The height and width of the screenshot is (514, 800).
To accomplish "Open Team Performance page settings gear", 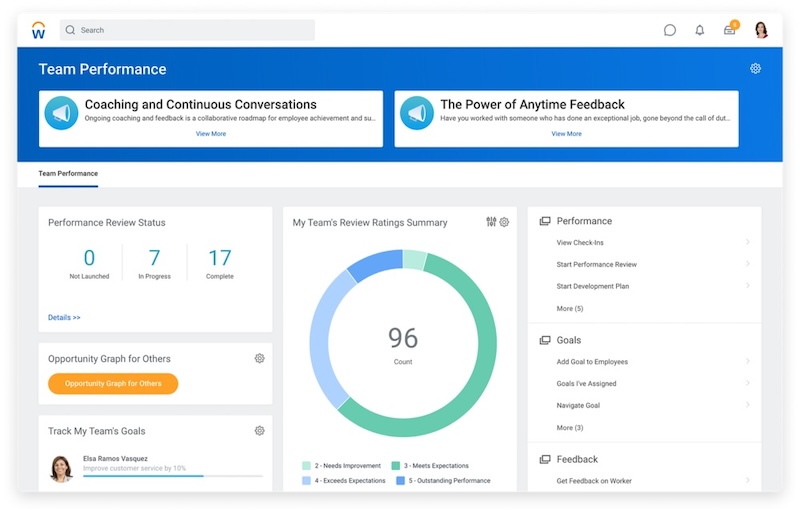I will point(756,69).
